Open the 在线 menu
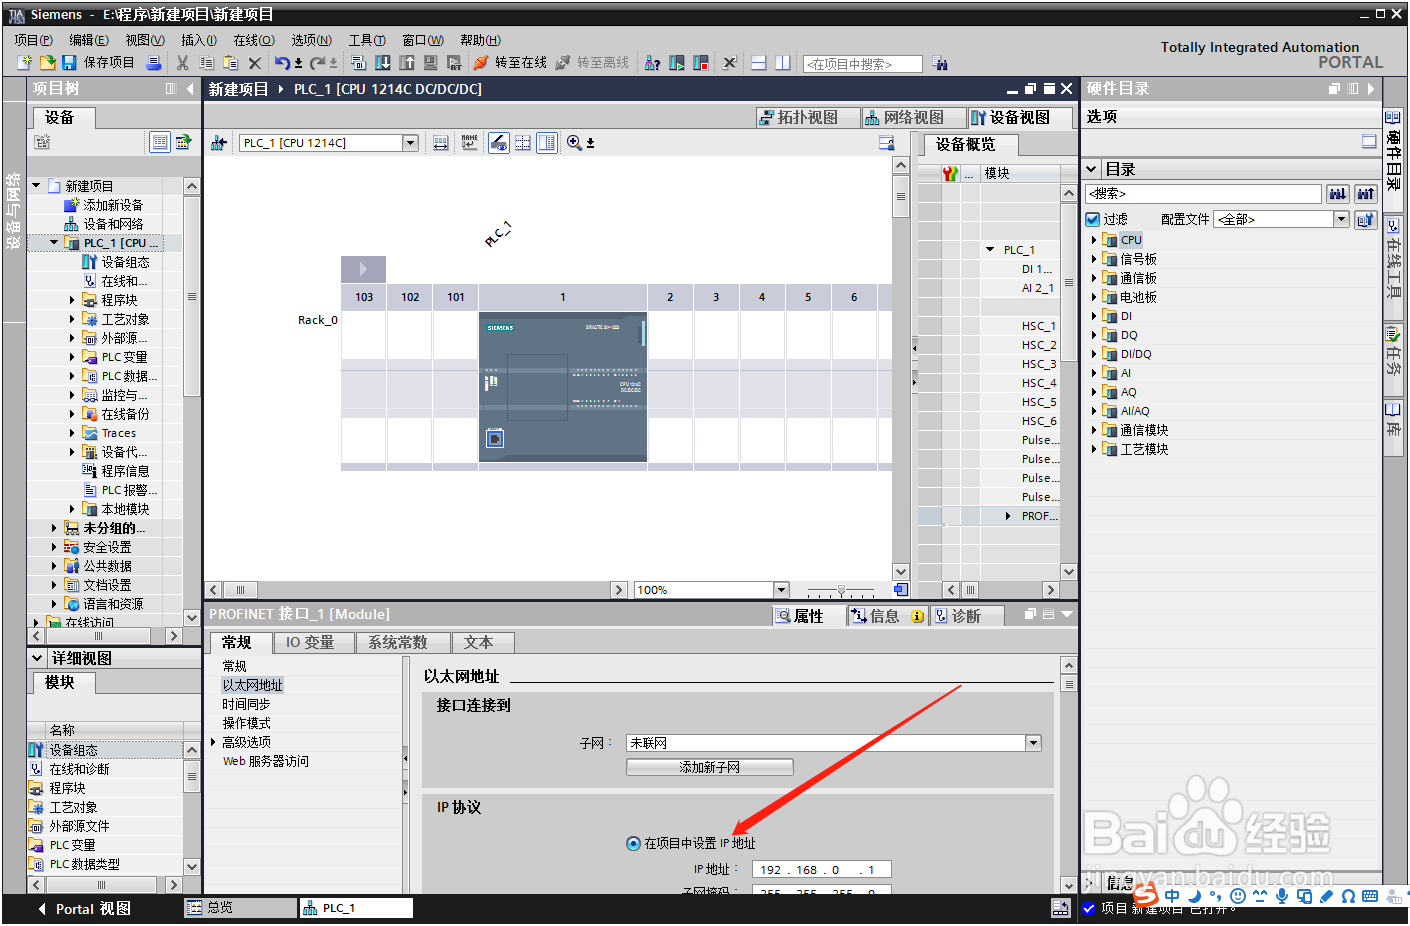This screenshot has width=1410, height=926. 253,40
